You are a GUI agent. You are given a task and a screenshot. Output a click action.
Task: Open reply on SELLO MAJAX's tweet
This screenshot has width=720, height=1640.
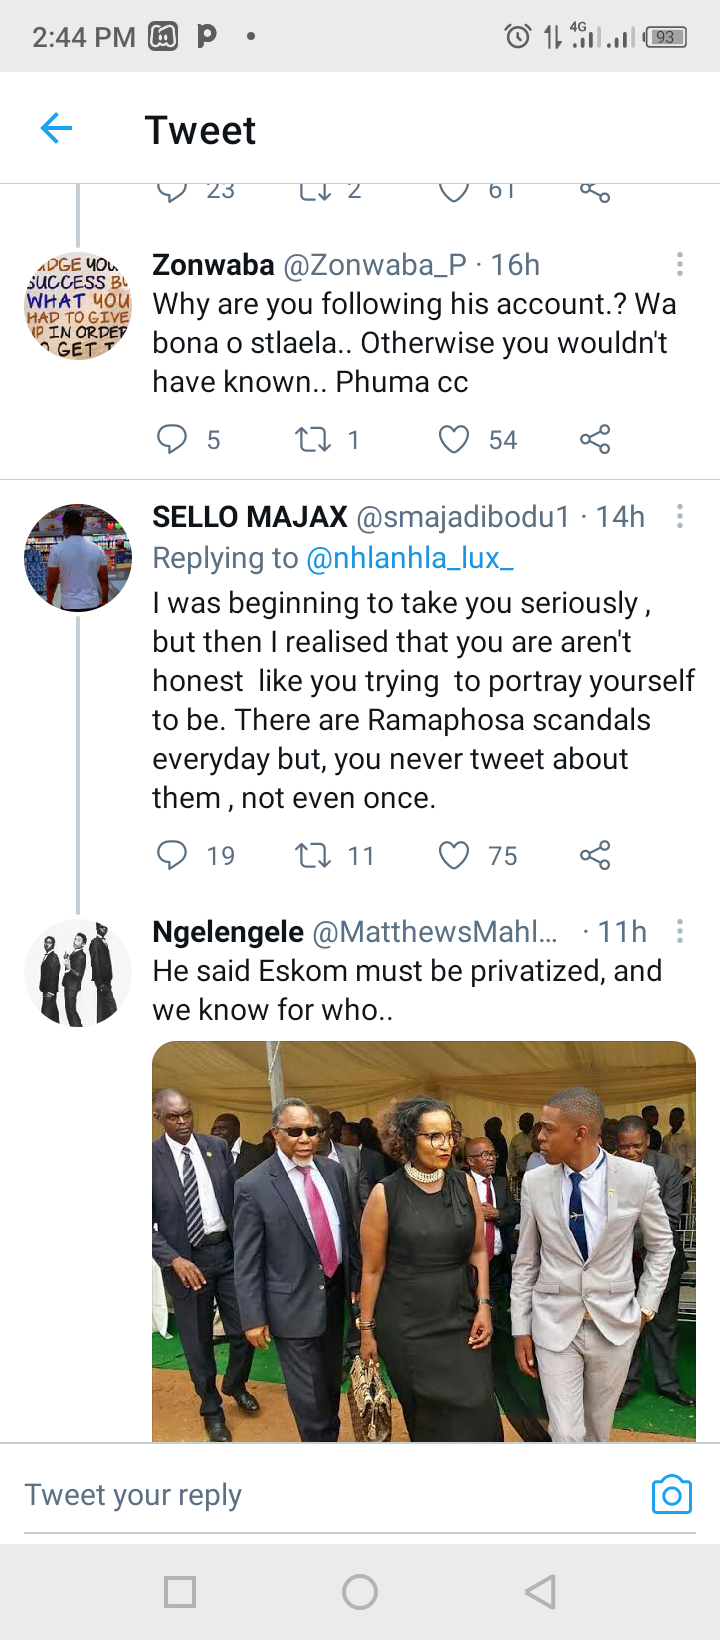(172, 855)
